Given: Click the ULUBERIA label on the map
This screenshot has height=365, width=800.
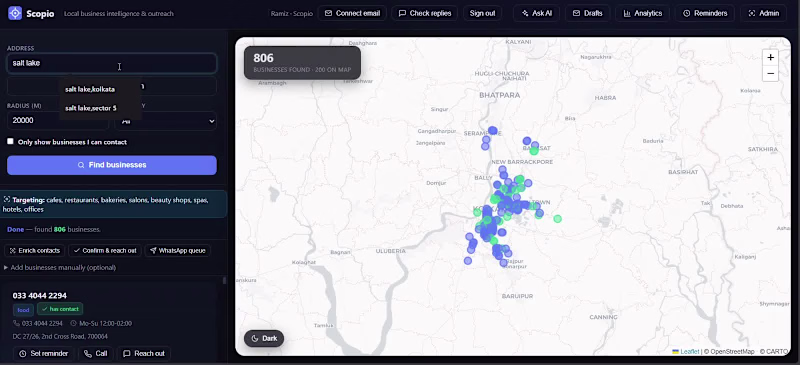Looking at the screenshot, I should click(x=390, y=251).
